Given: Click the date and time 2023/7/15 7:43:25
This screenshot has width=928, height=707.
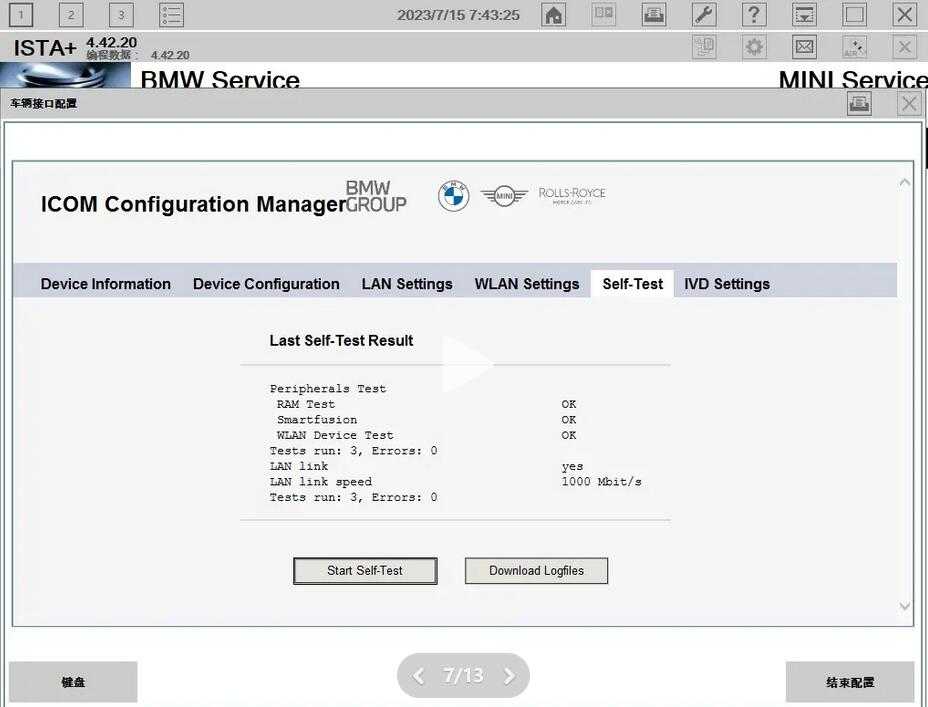Looking at the screenshot, I should 459,15.
